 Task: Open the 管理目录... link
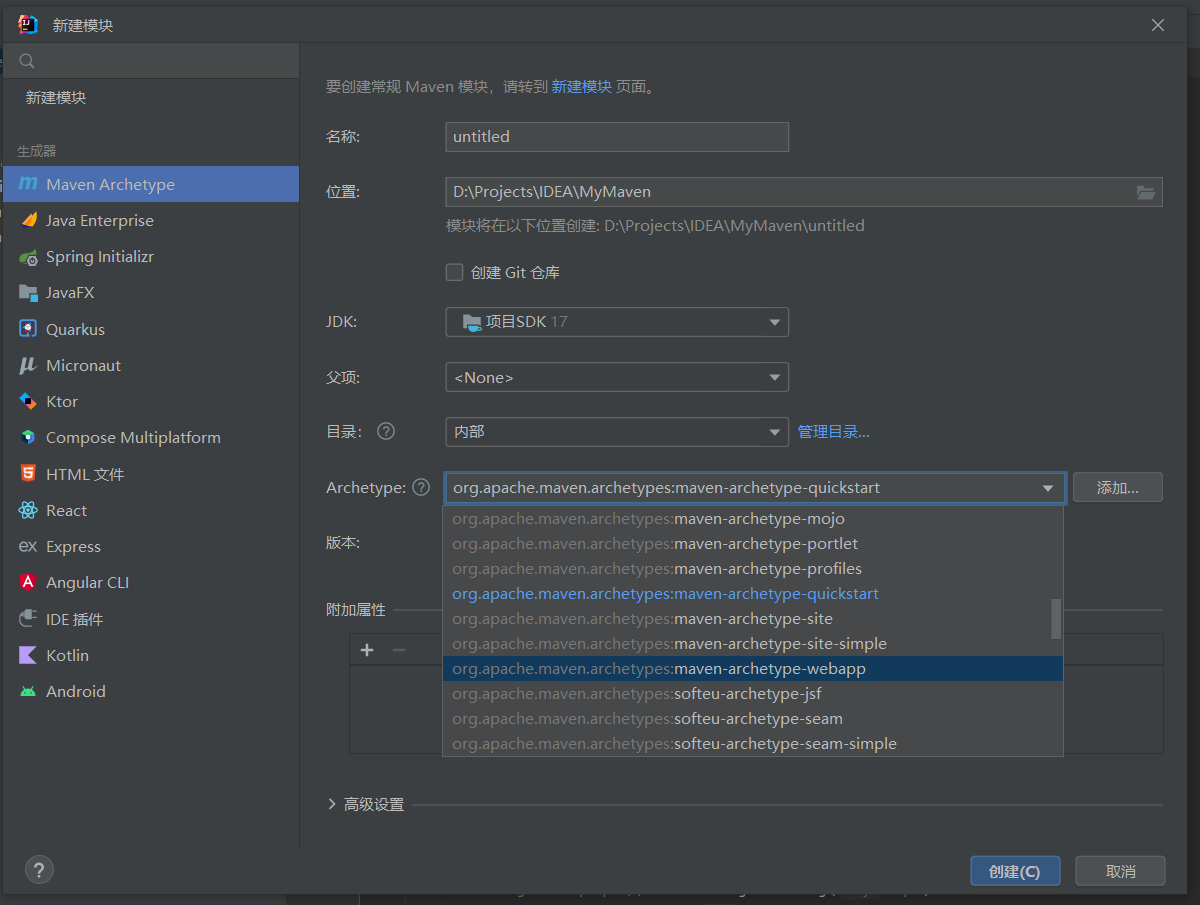pos(833,432)
